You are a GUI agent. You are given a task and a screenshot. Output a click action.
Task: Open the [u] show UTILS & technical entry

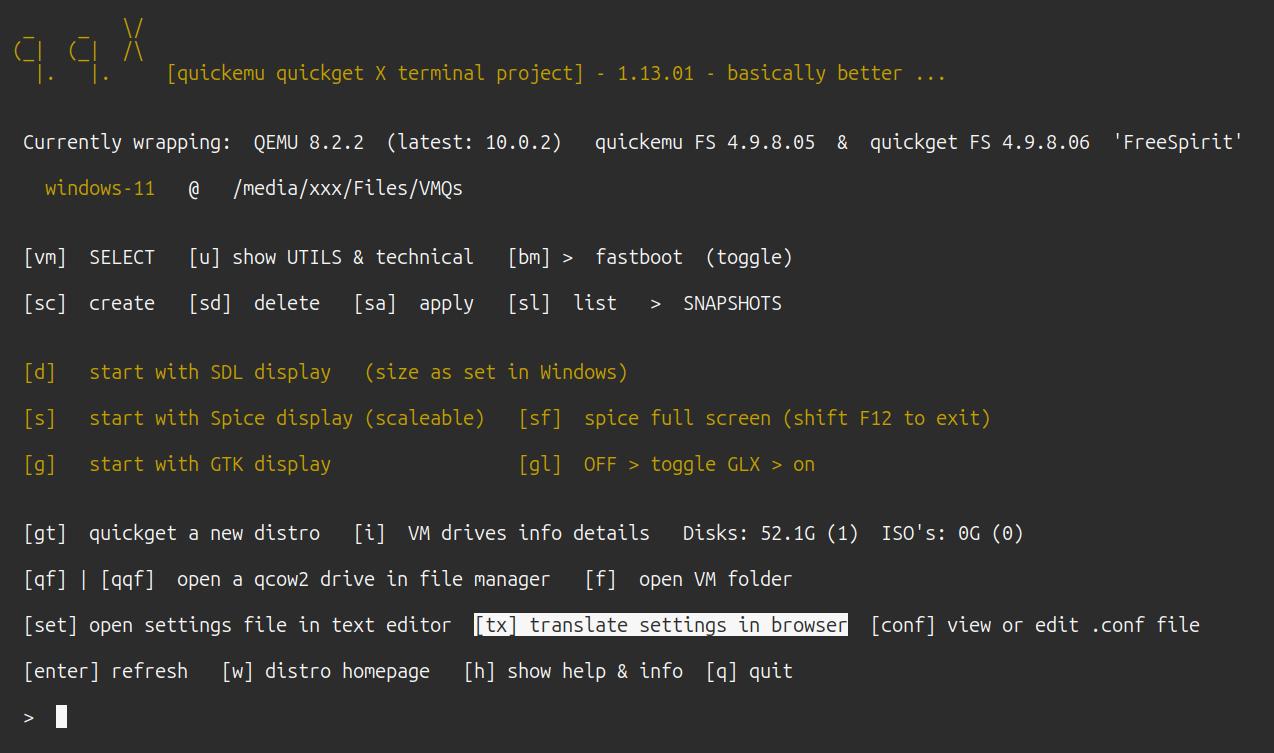coord(331,258)
